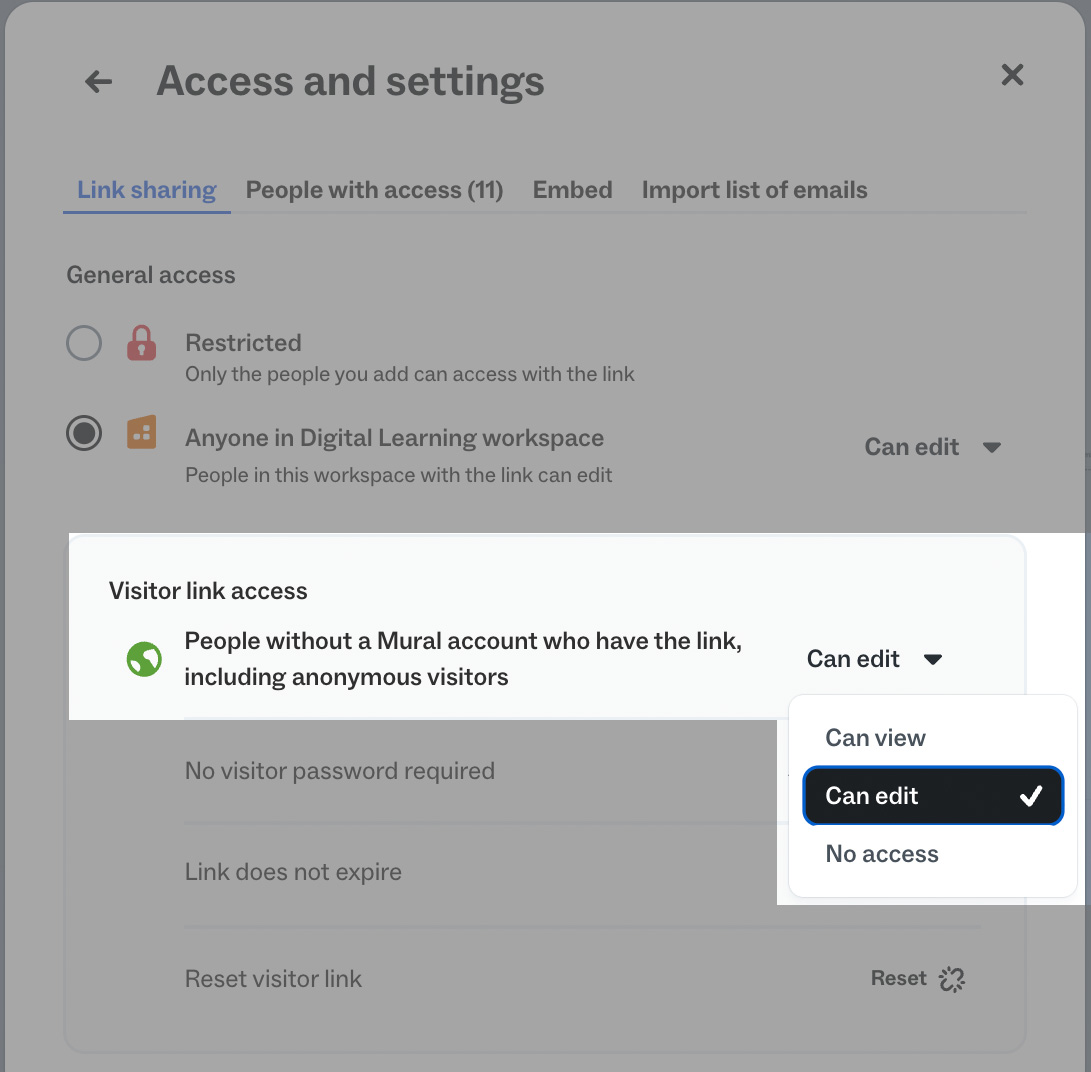This screenshot has width=1091, height=1072.
Task: Select the Anyone in Digital Learning workspace option
Action: (x=84, y=433)
